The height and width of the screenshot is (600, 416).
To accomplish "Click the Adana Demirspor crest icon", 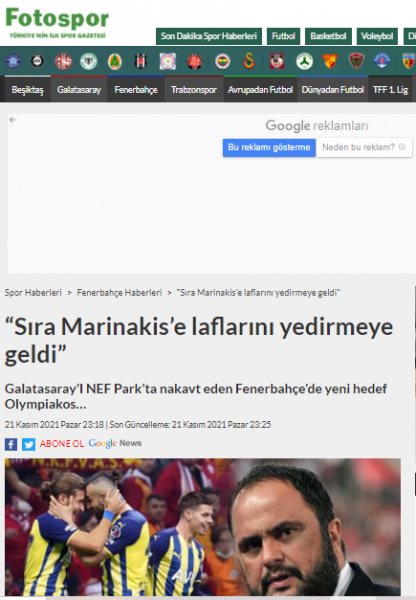I will [x=13, y=61].
